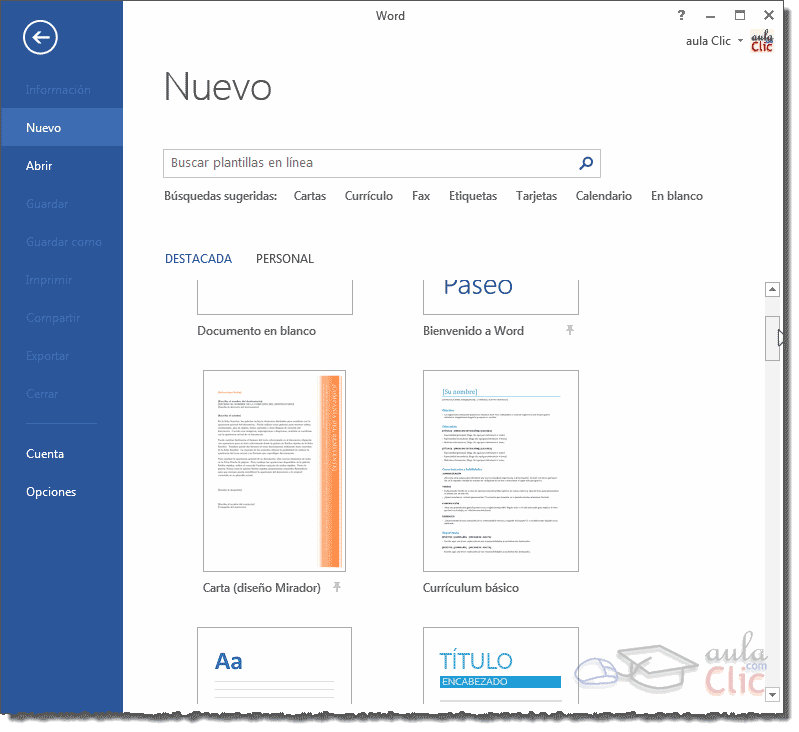The height and width of the screenshot is (732, 799).
Task: Click the aula Clic account name
Action: [x=708, y=41]
